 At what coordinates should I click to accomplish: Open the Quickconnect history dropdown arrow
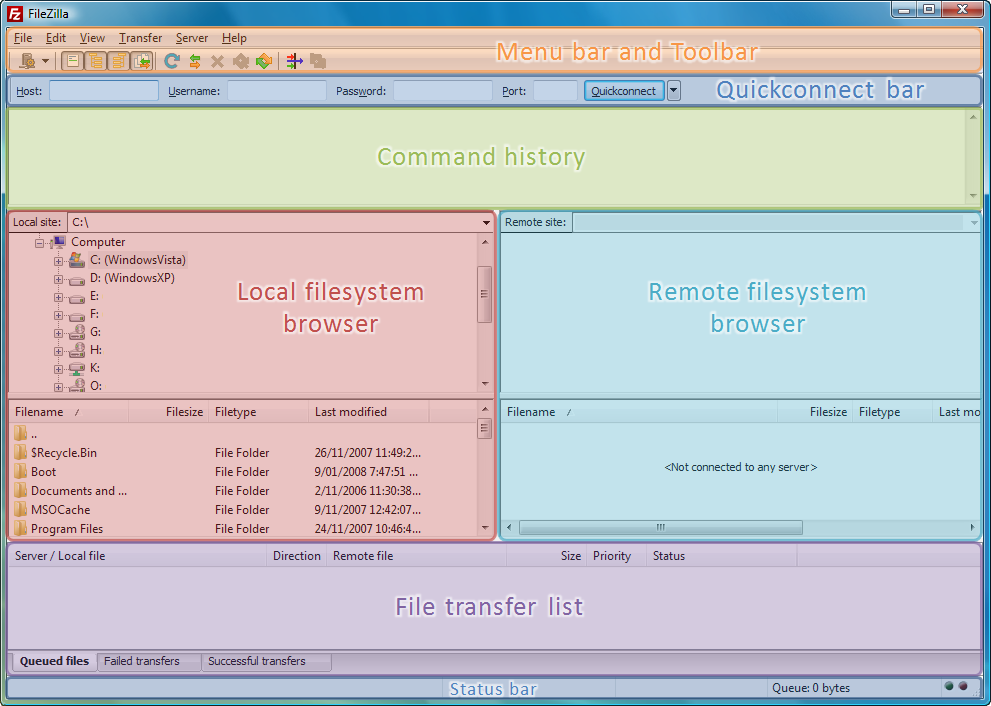(x=674, y=91)
